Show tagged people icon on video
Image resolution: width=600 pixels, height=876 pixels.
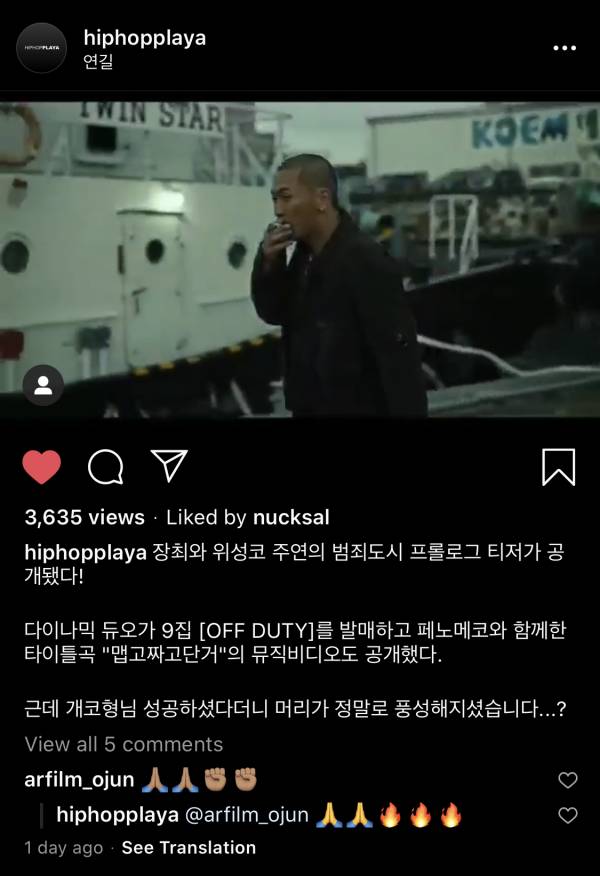pyautogui.click(x=43, y=385)
